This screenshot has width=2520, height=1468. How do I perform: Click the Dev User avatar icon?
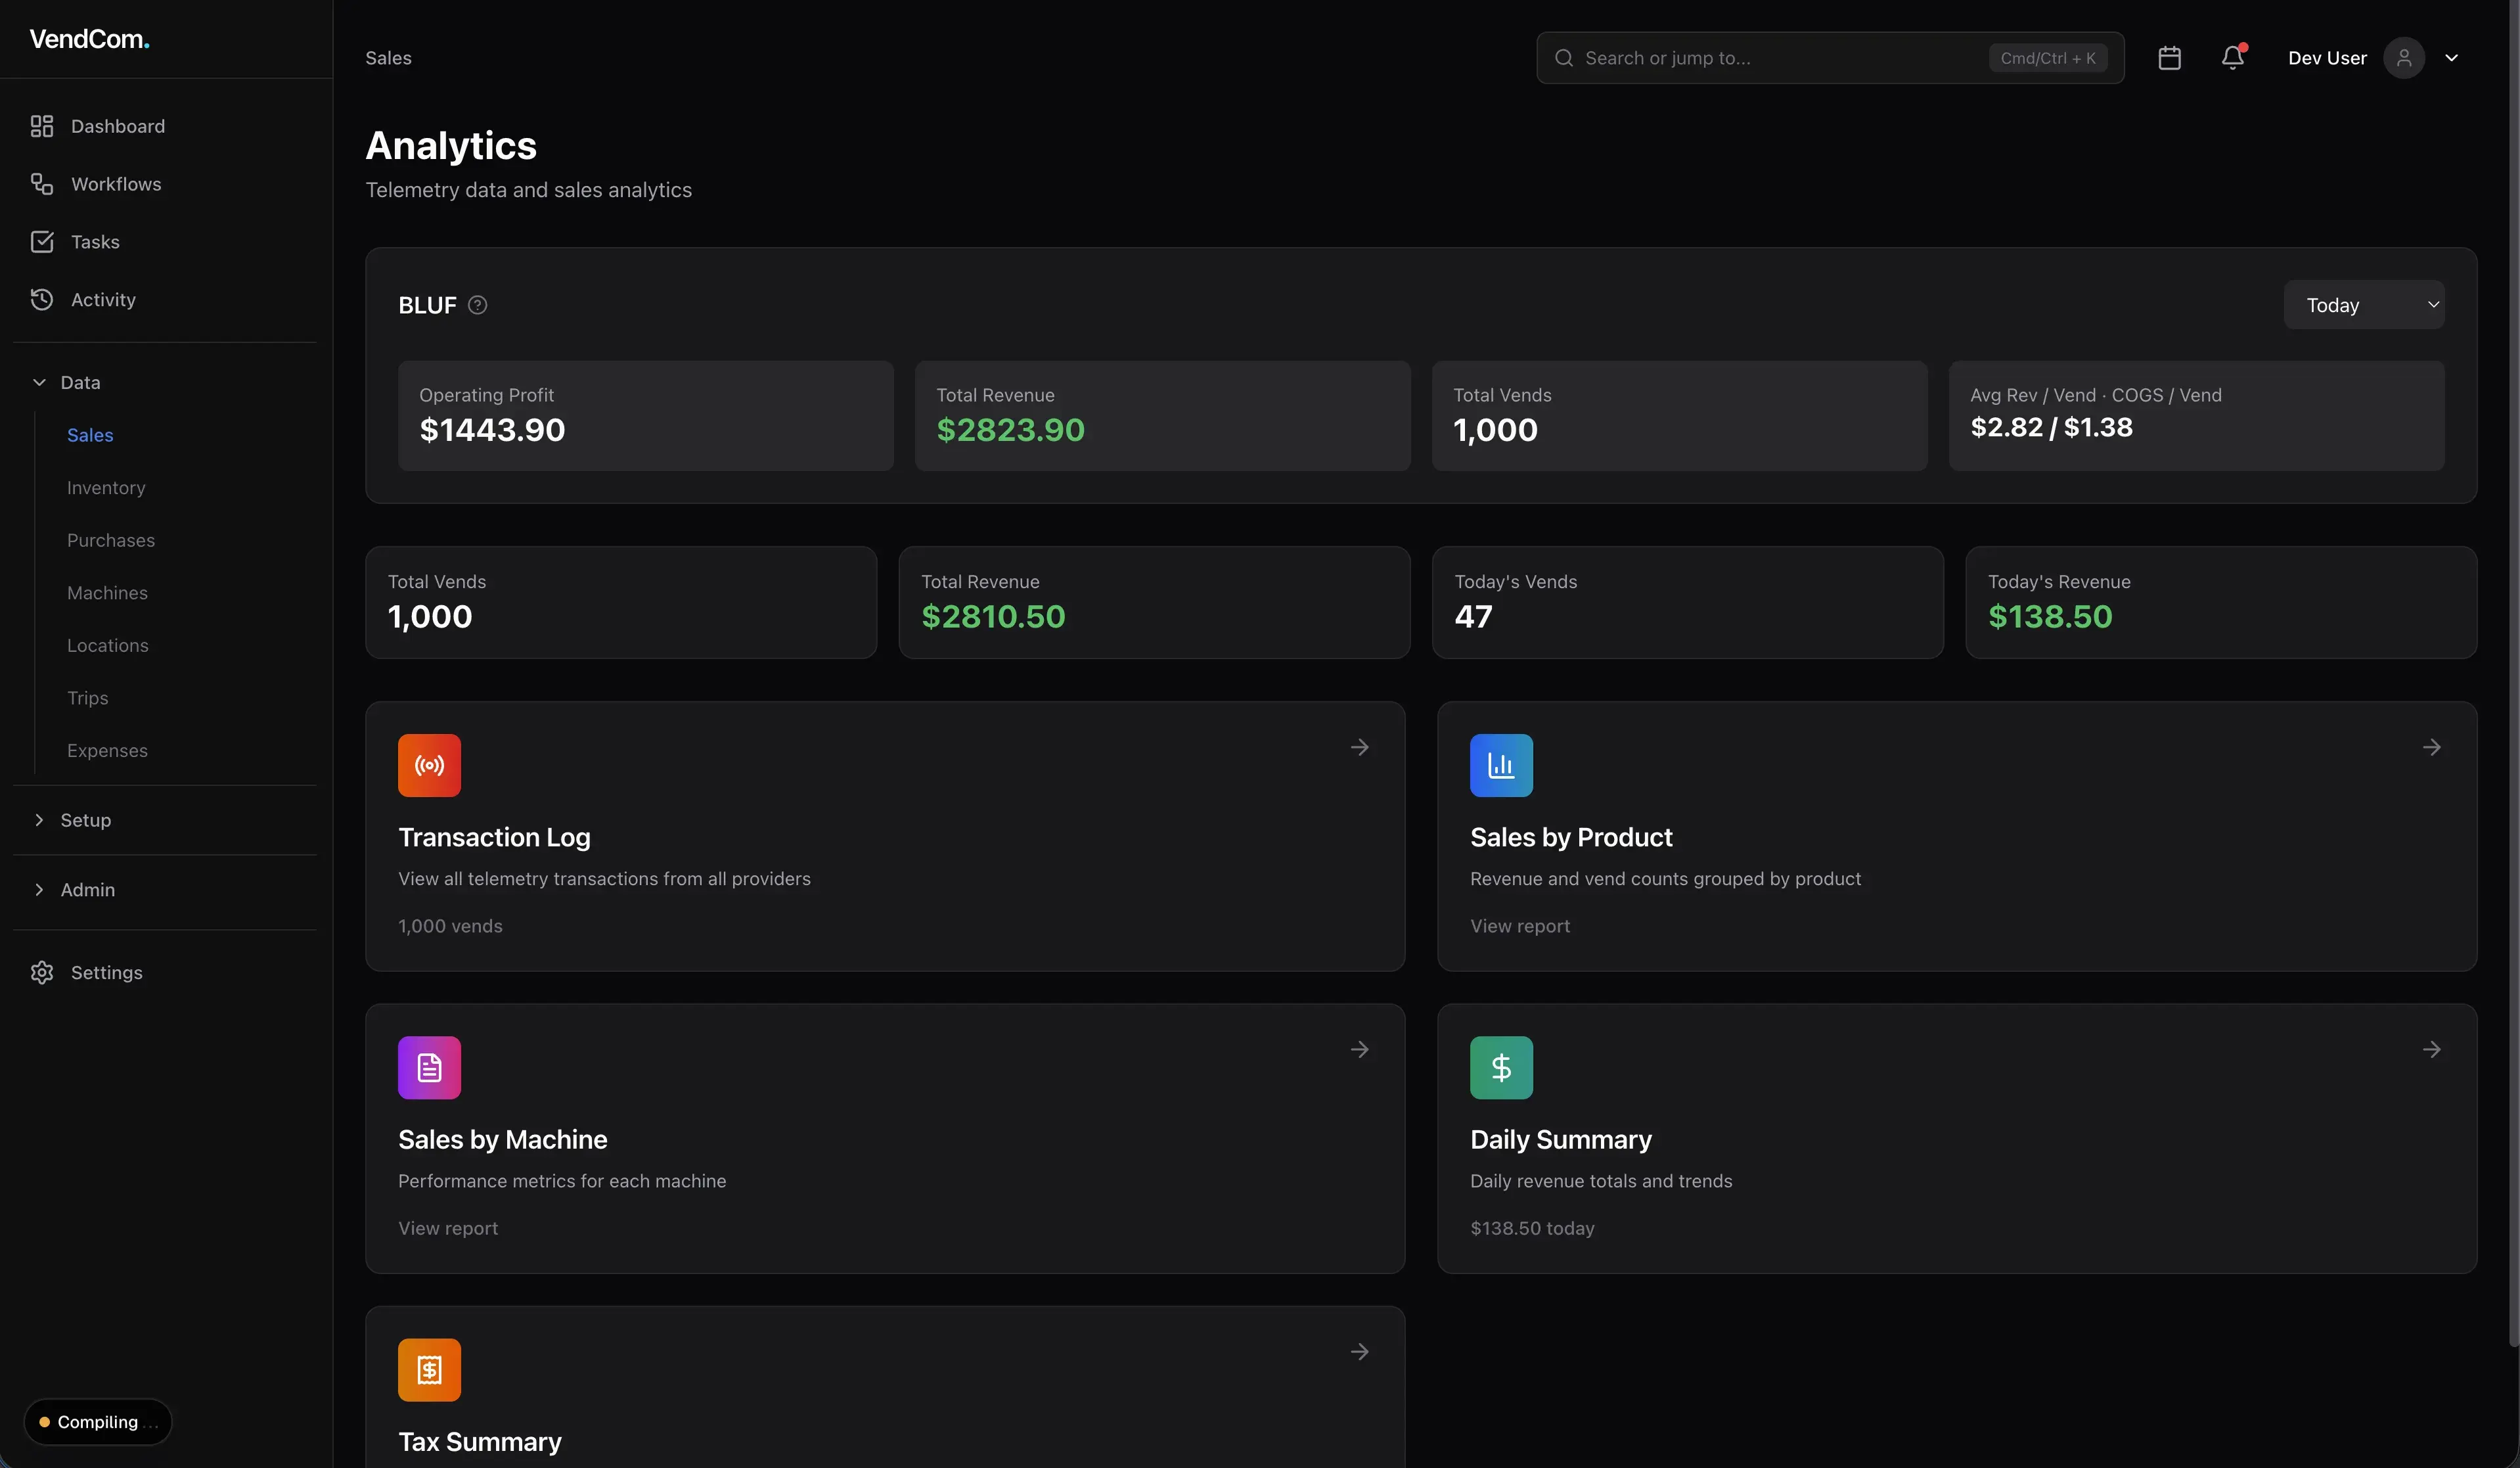click(2403, 58)
